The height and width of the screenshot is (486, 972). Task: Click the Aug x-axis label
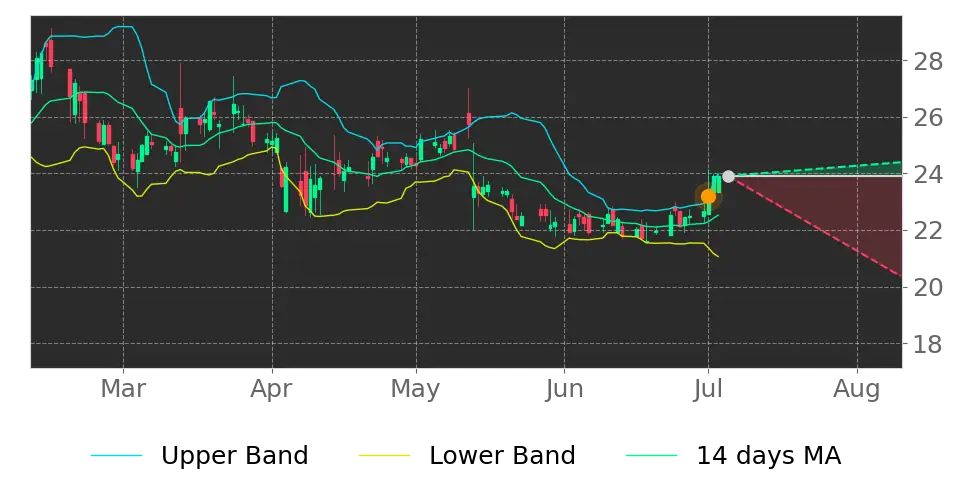[857, 391]
